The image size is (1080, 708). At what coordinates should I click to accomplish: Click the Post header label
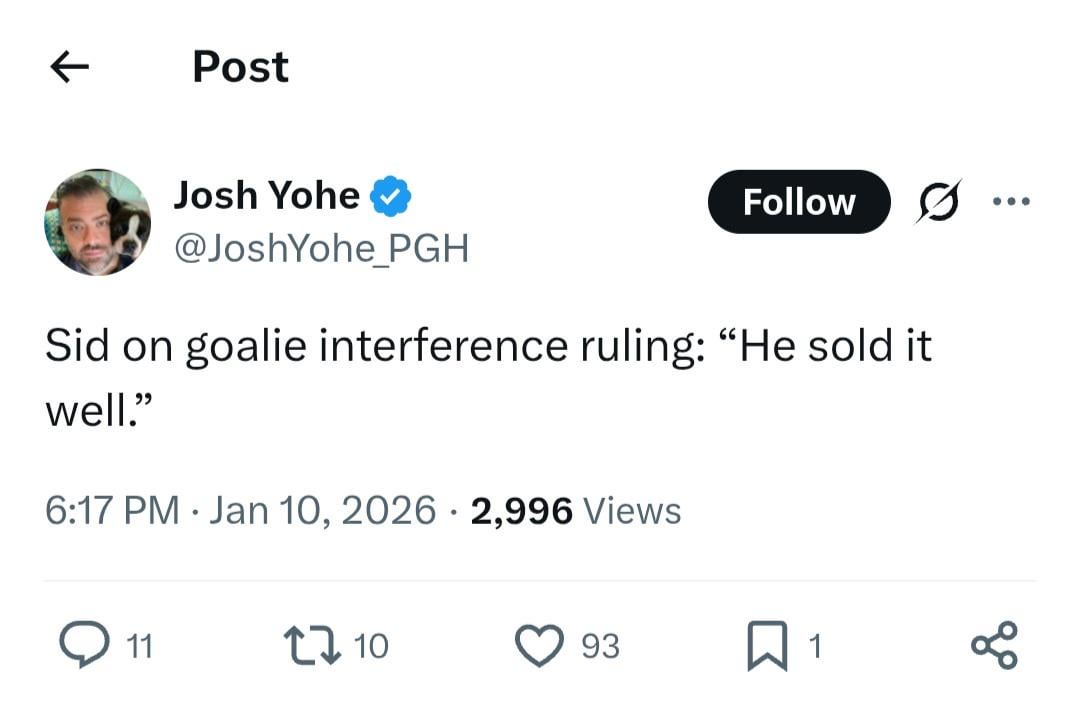[x=240, y=66]
